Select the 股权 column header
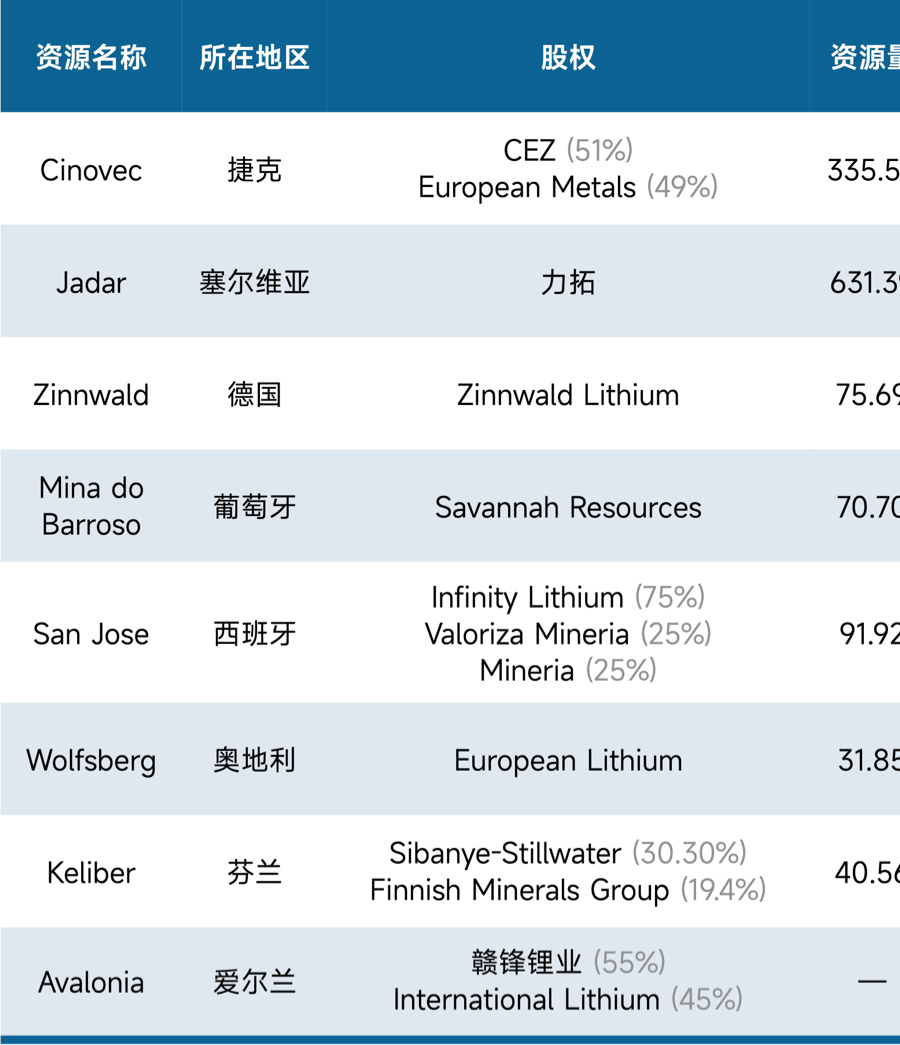Viewport: 900px width, 1045px height. 568,57
